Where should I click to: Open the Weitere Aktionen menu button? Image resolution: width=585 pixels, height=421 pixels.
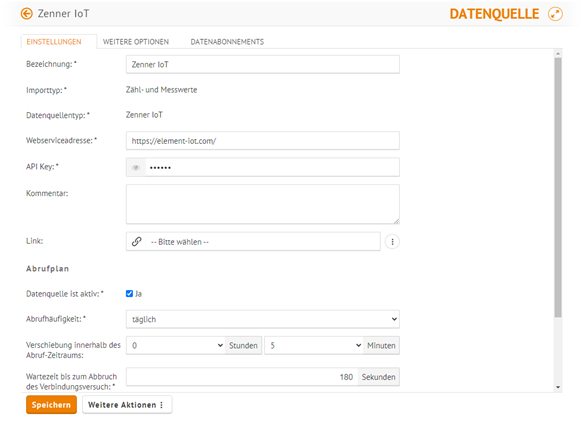coord(127,405)
